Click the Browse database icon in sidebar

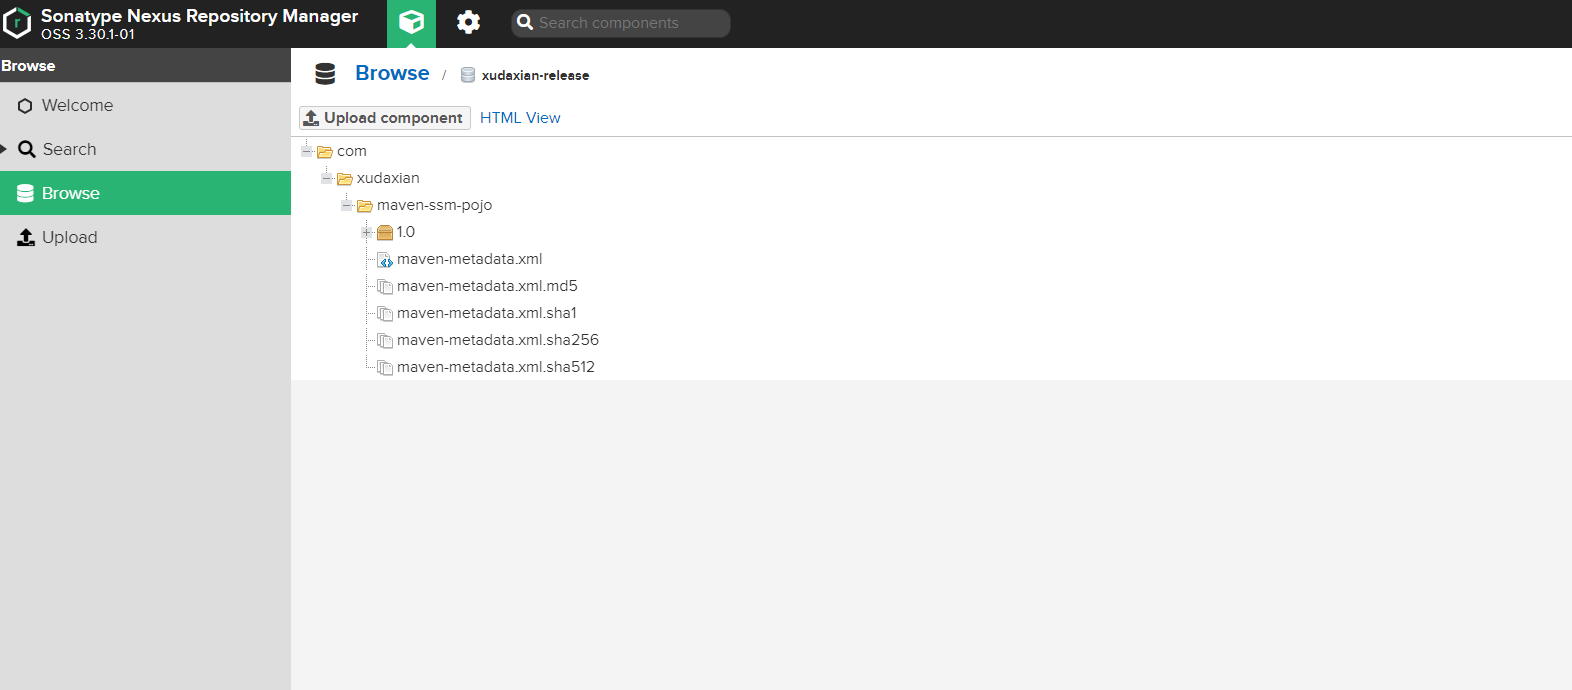[25, 193]
